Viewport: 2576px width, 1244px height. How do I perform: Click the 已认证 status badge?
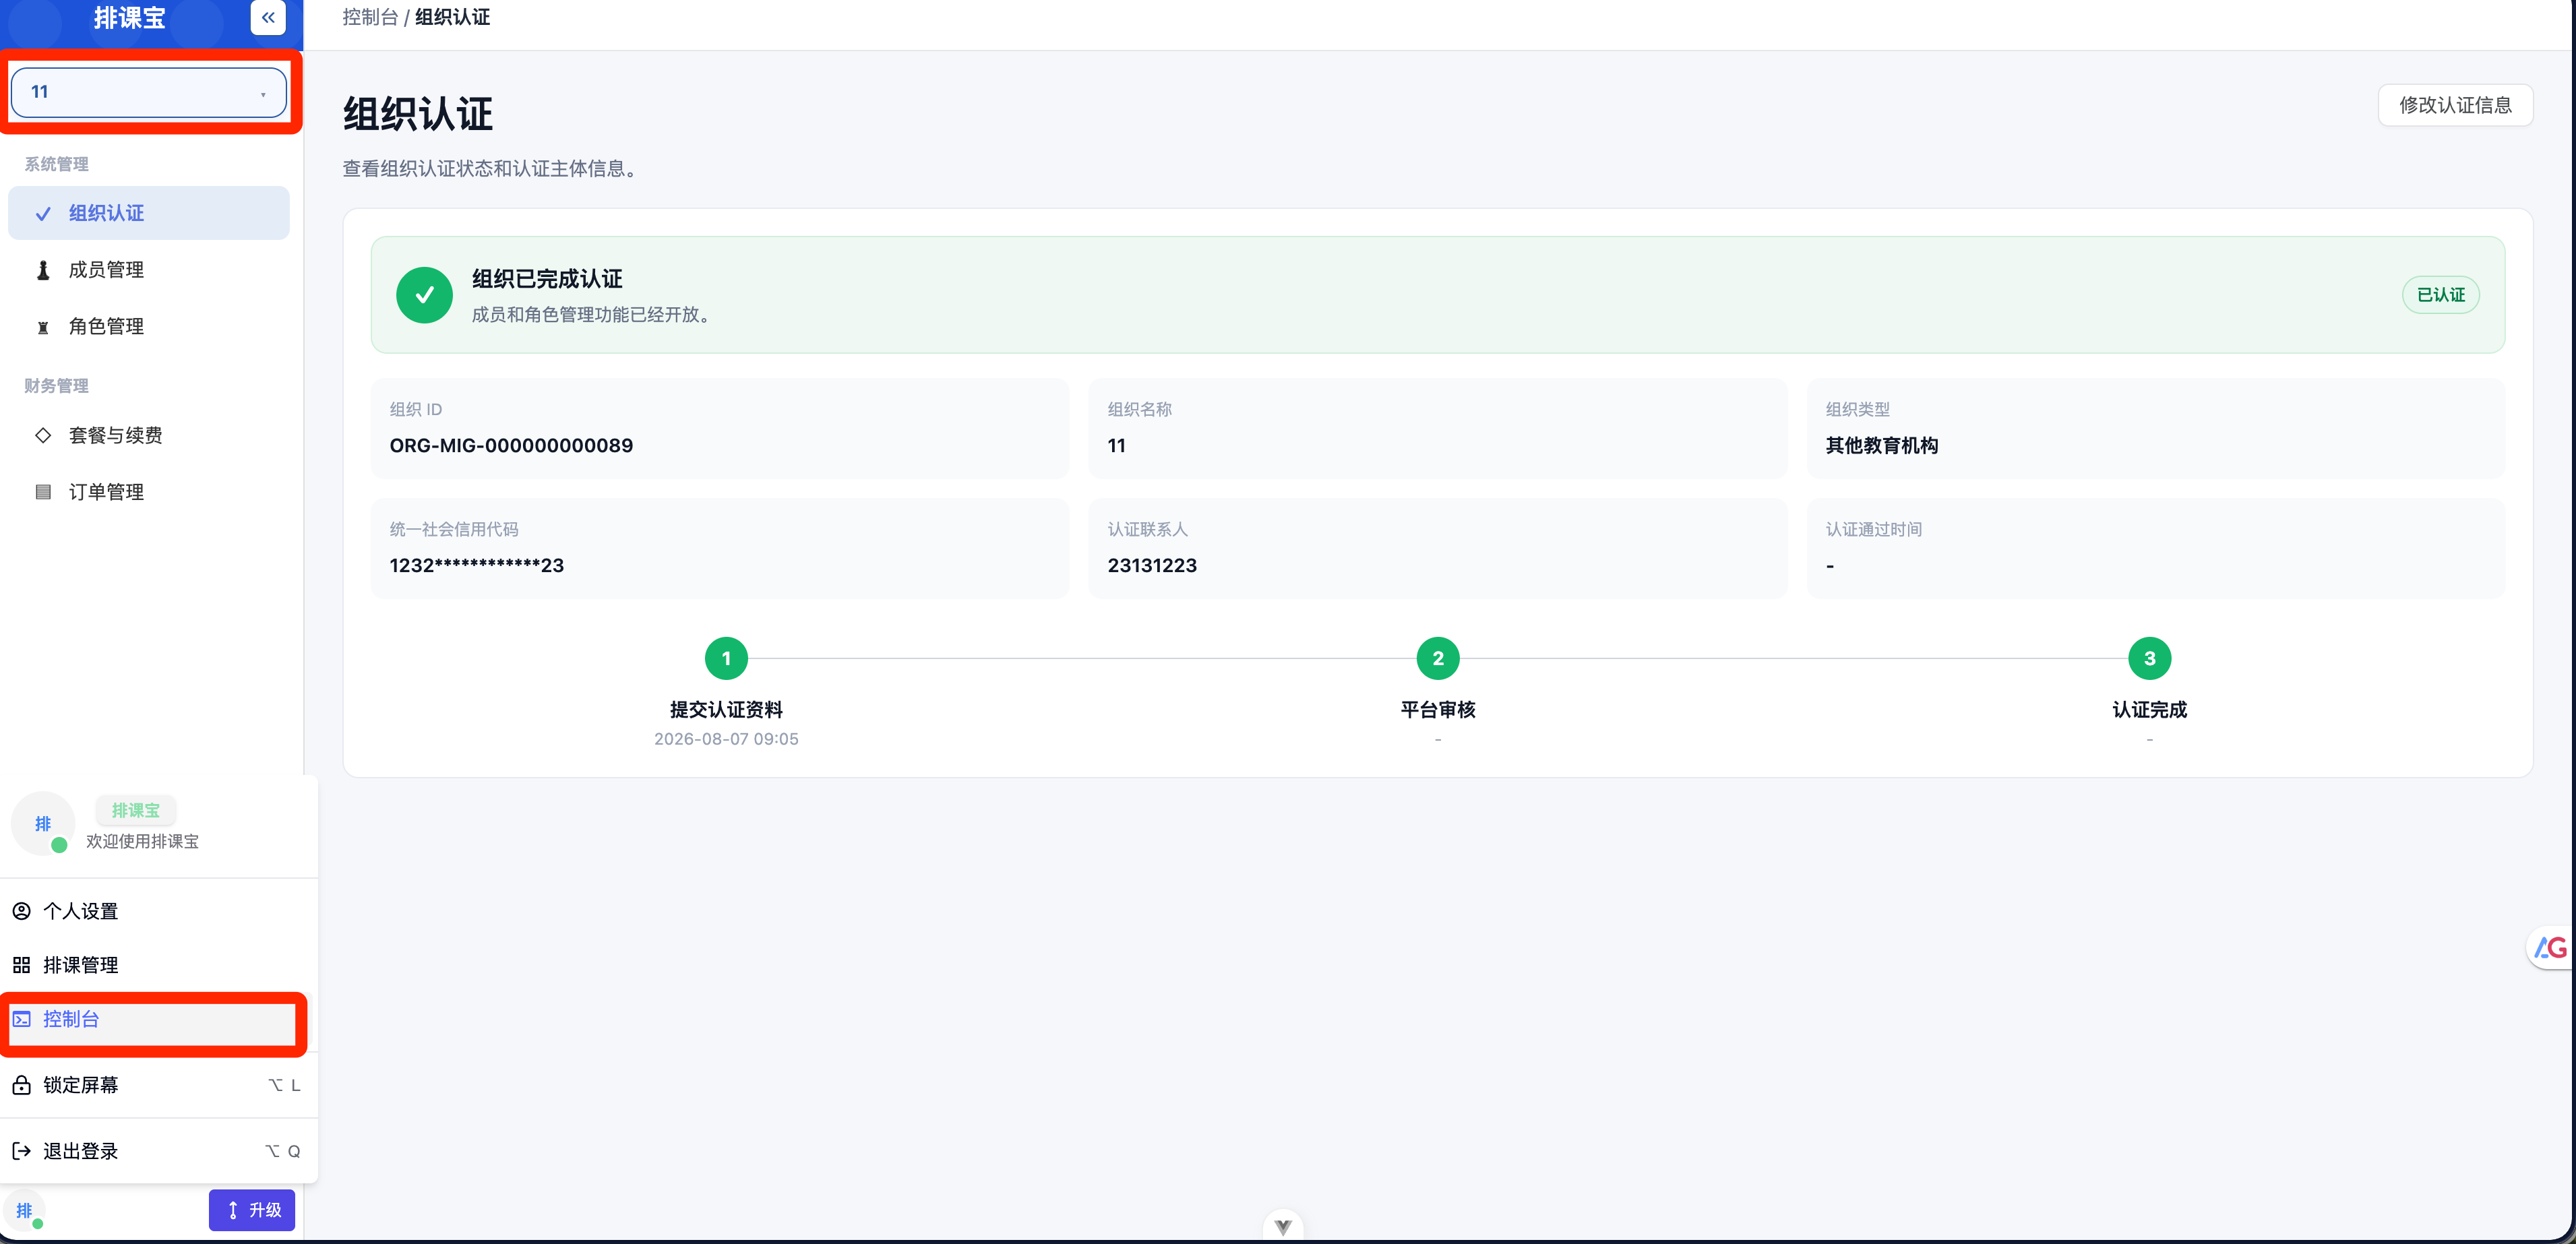(2440, 295)
